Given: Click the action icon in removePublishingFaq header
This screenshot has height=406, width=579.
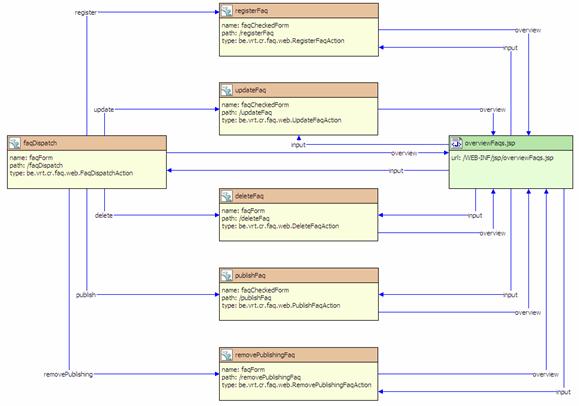Looking at the screenshot, I should pyautogui.click(x=226, y=355).
